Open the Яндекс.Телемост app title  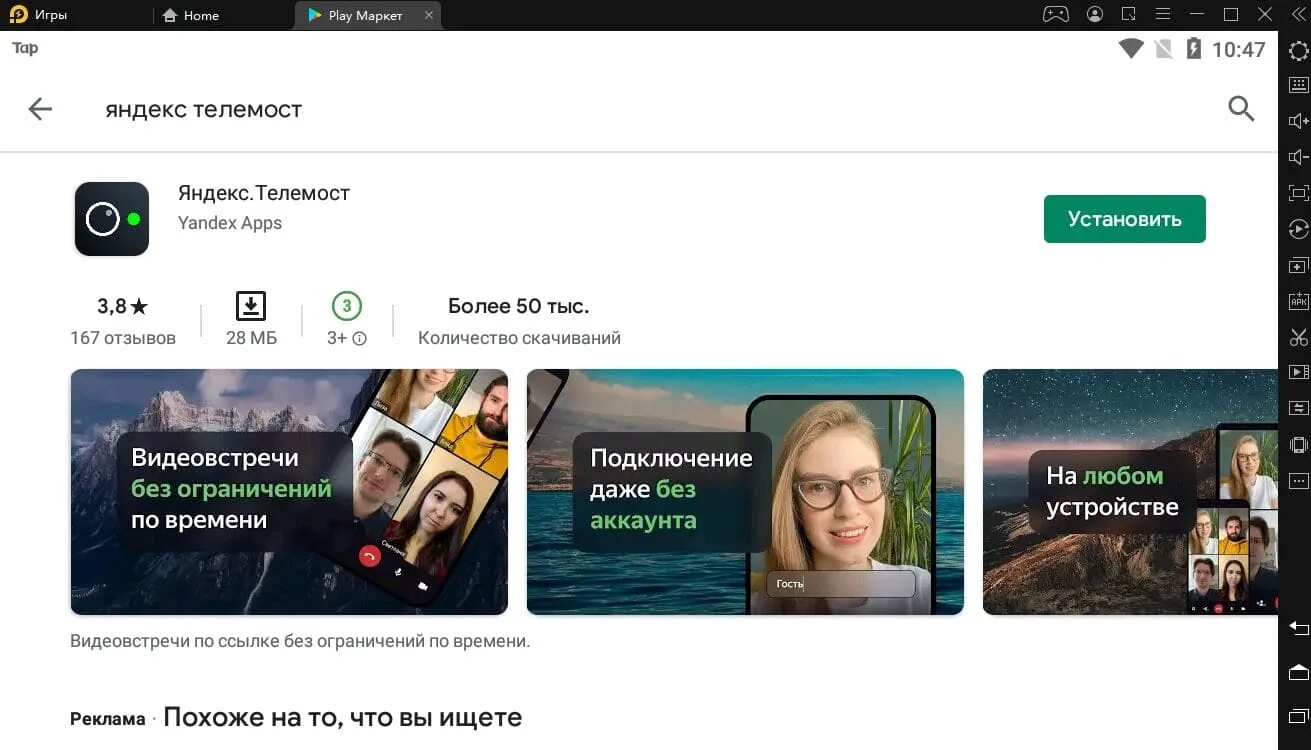[x=264, y=193]
